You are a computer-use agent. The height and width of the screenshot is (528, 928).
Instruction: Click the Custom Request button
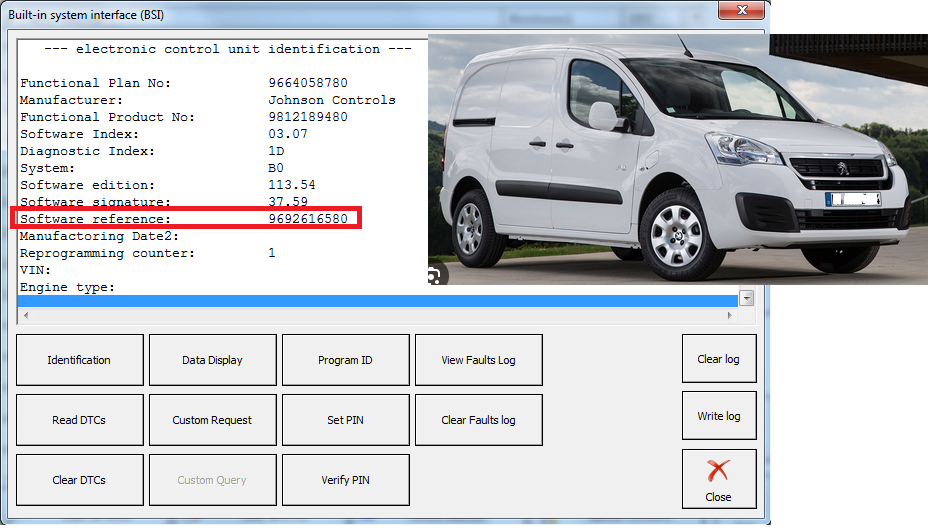coord(212,420)
